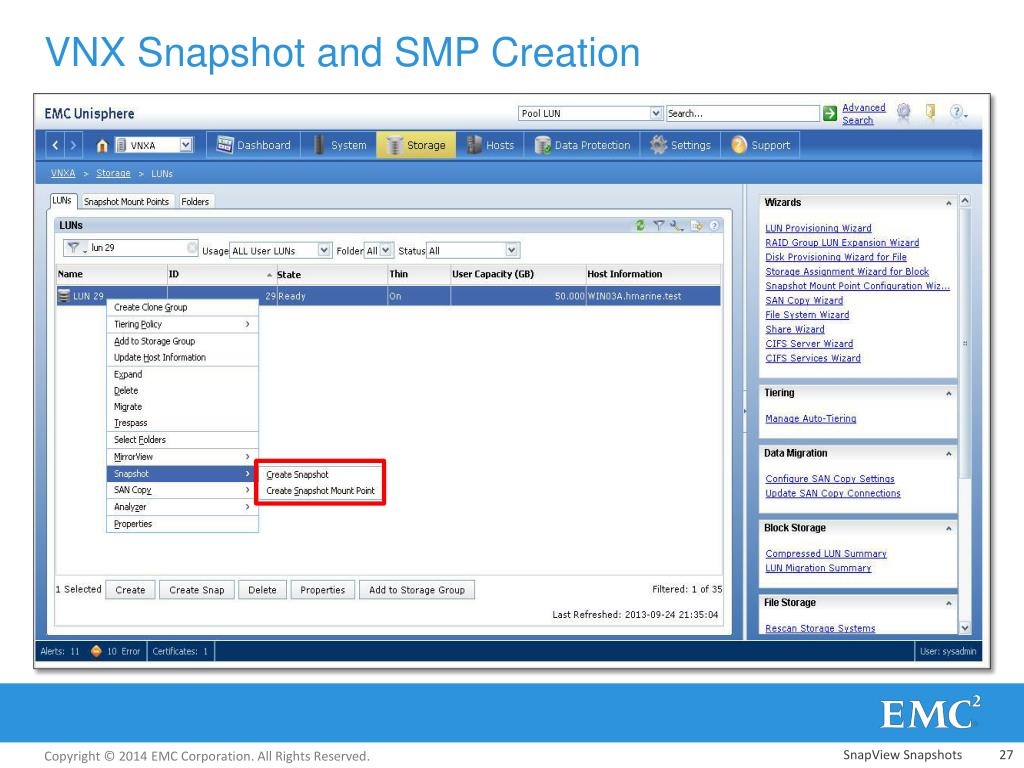Refresh the LUNs table with green icon
This screenshot has height=768, width=1024.
640,225
